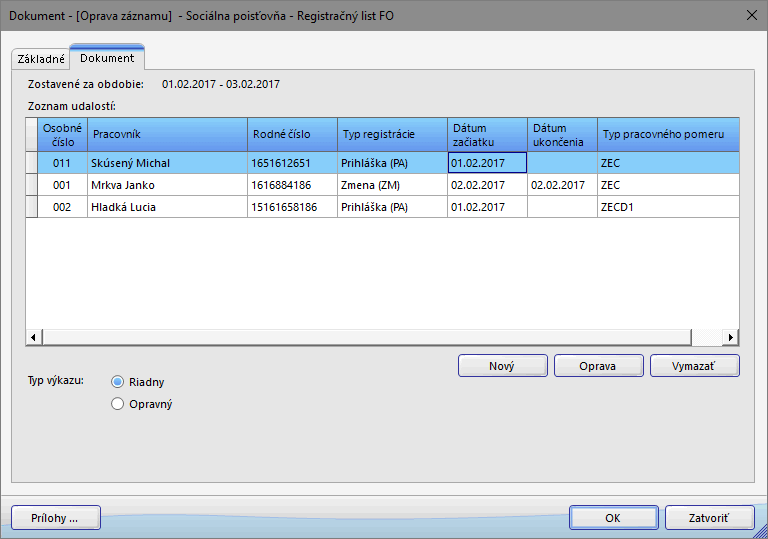
Task: Sort by the Pracovník column header
Action: 167,134
